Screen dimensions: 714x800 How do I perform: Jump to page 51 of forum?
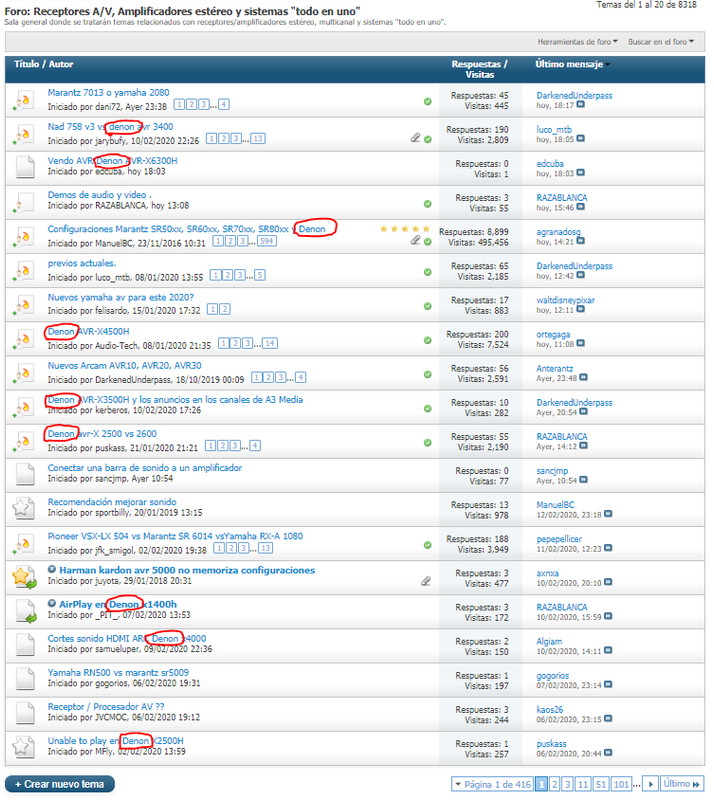[x=601, y=785]
